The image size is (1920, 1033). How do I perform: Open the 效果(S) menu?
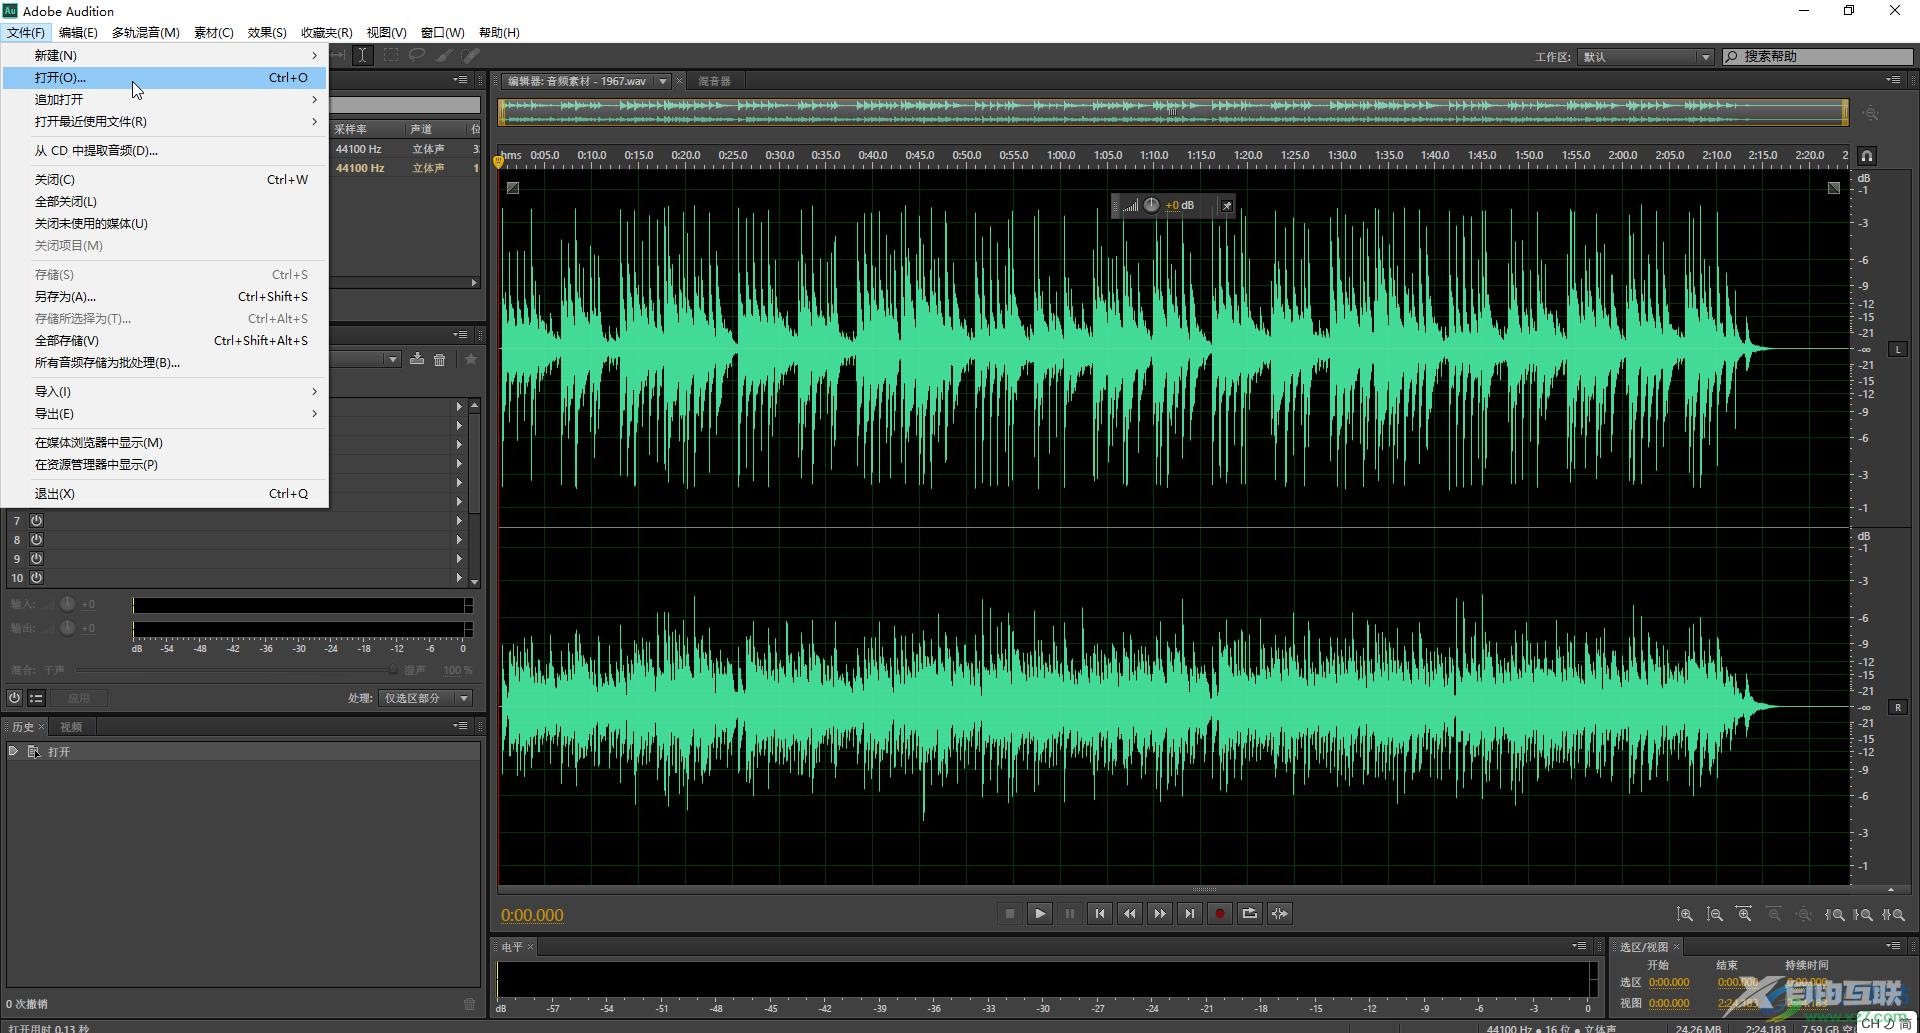[267, 32]
